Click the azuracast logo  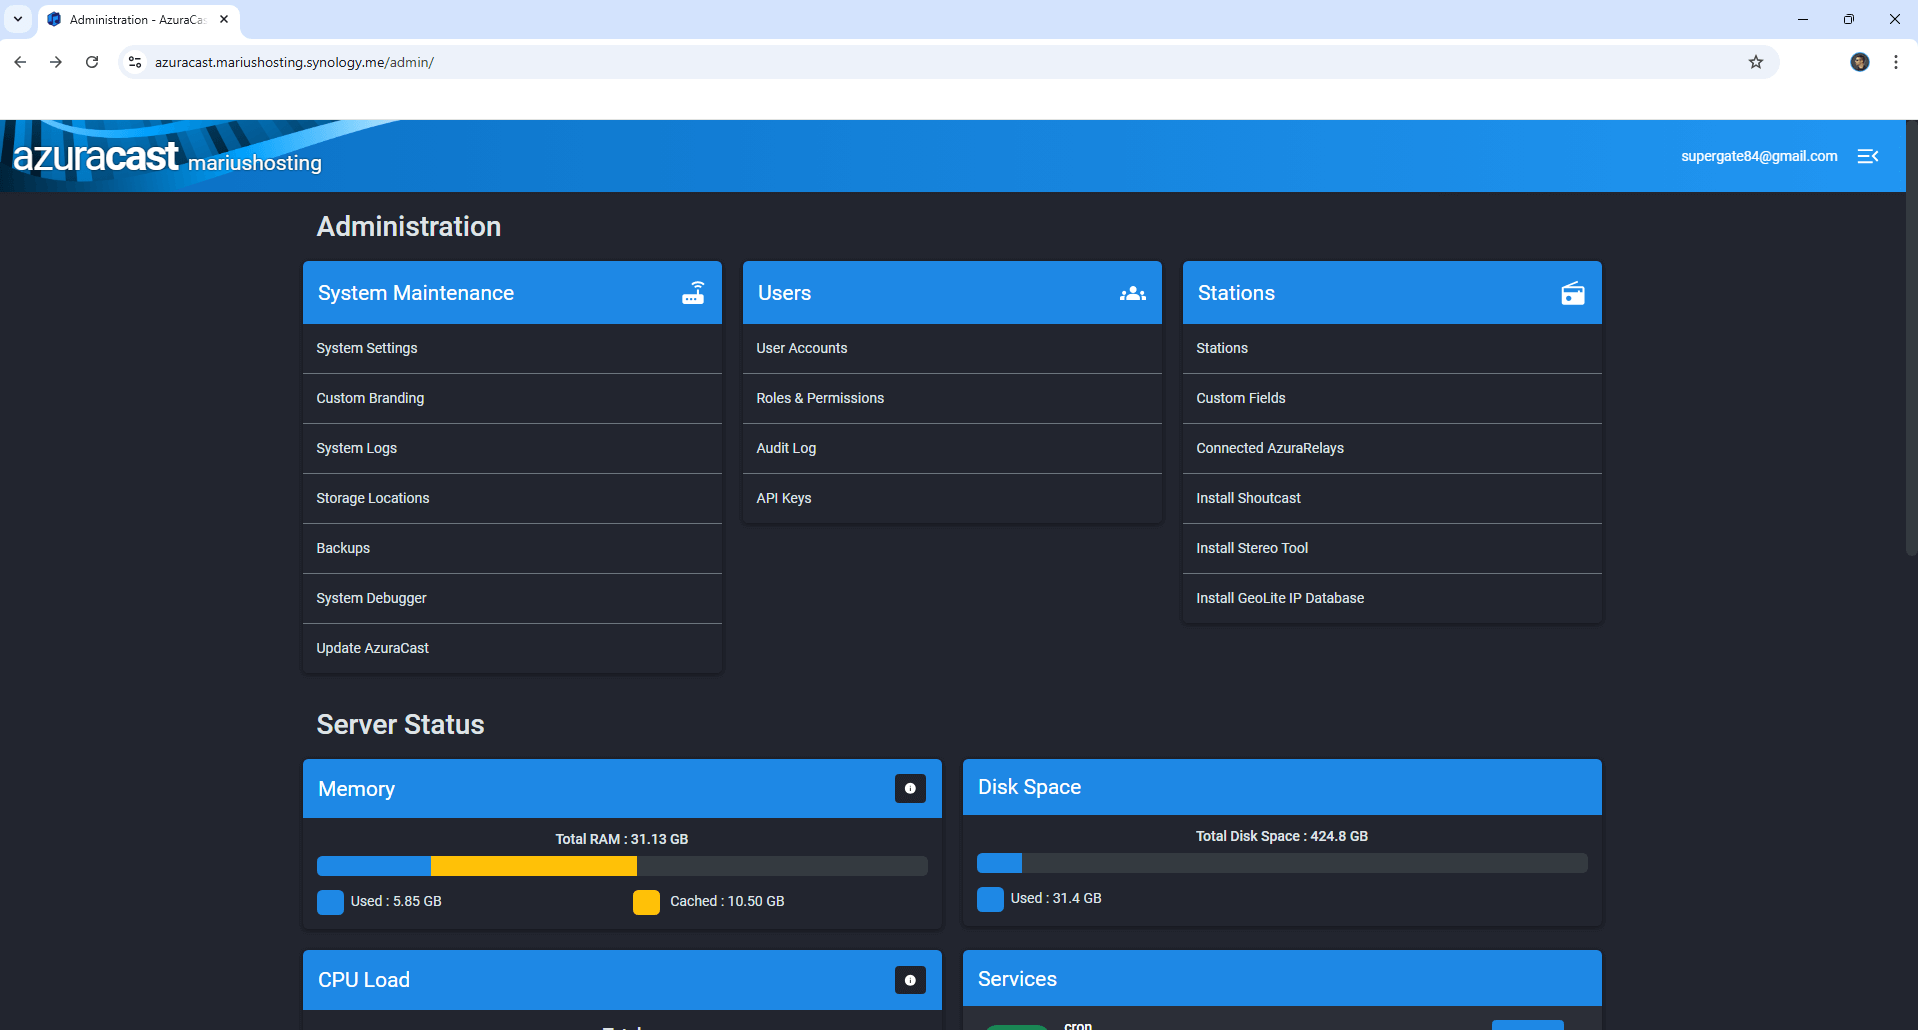[x=96, y=156]
